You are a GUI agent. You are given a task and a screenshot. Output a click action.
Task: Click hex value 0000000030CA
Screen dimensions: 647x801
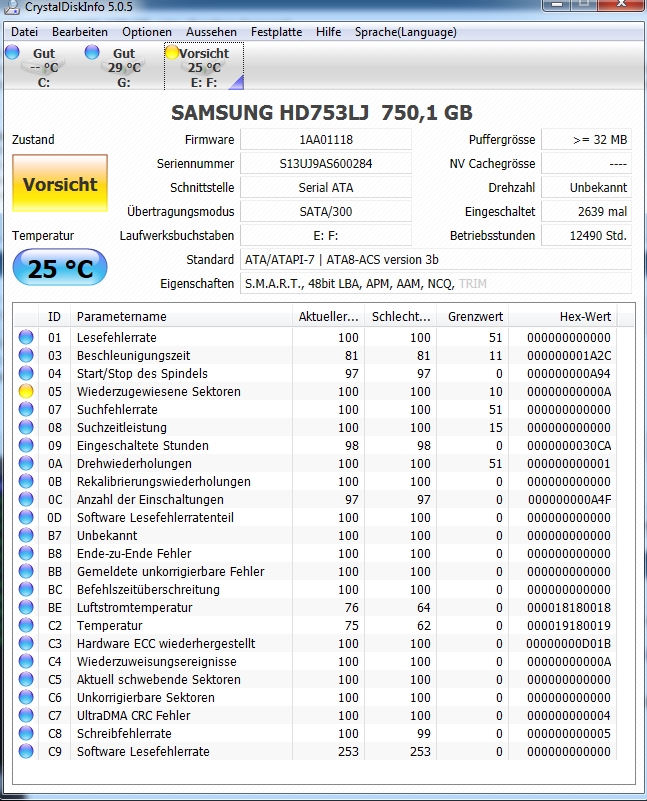[x=569, y=445]
